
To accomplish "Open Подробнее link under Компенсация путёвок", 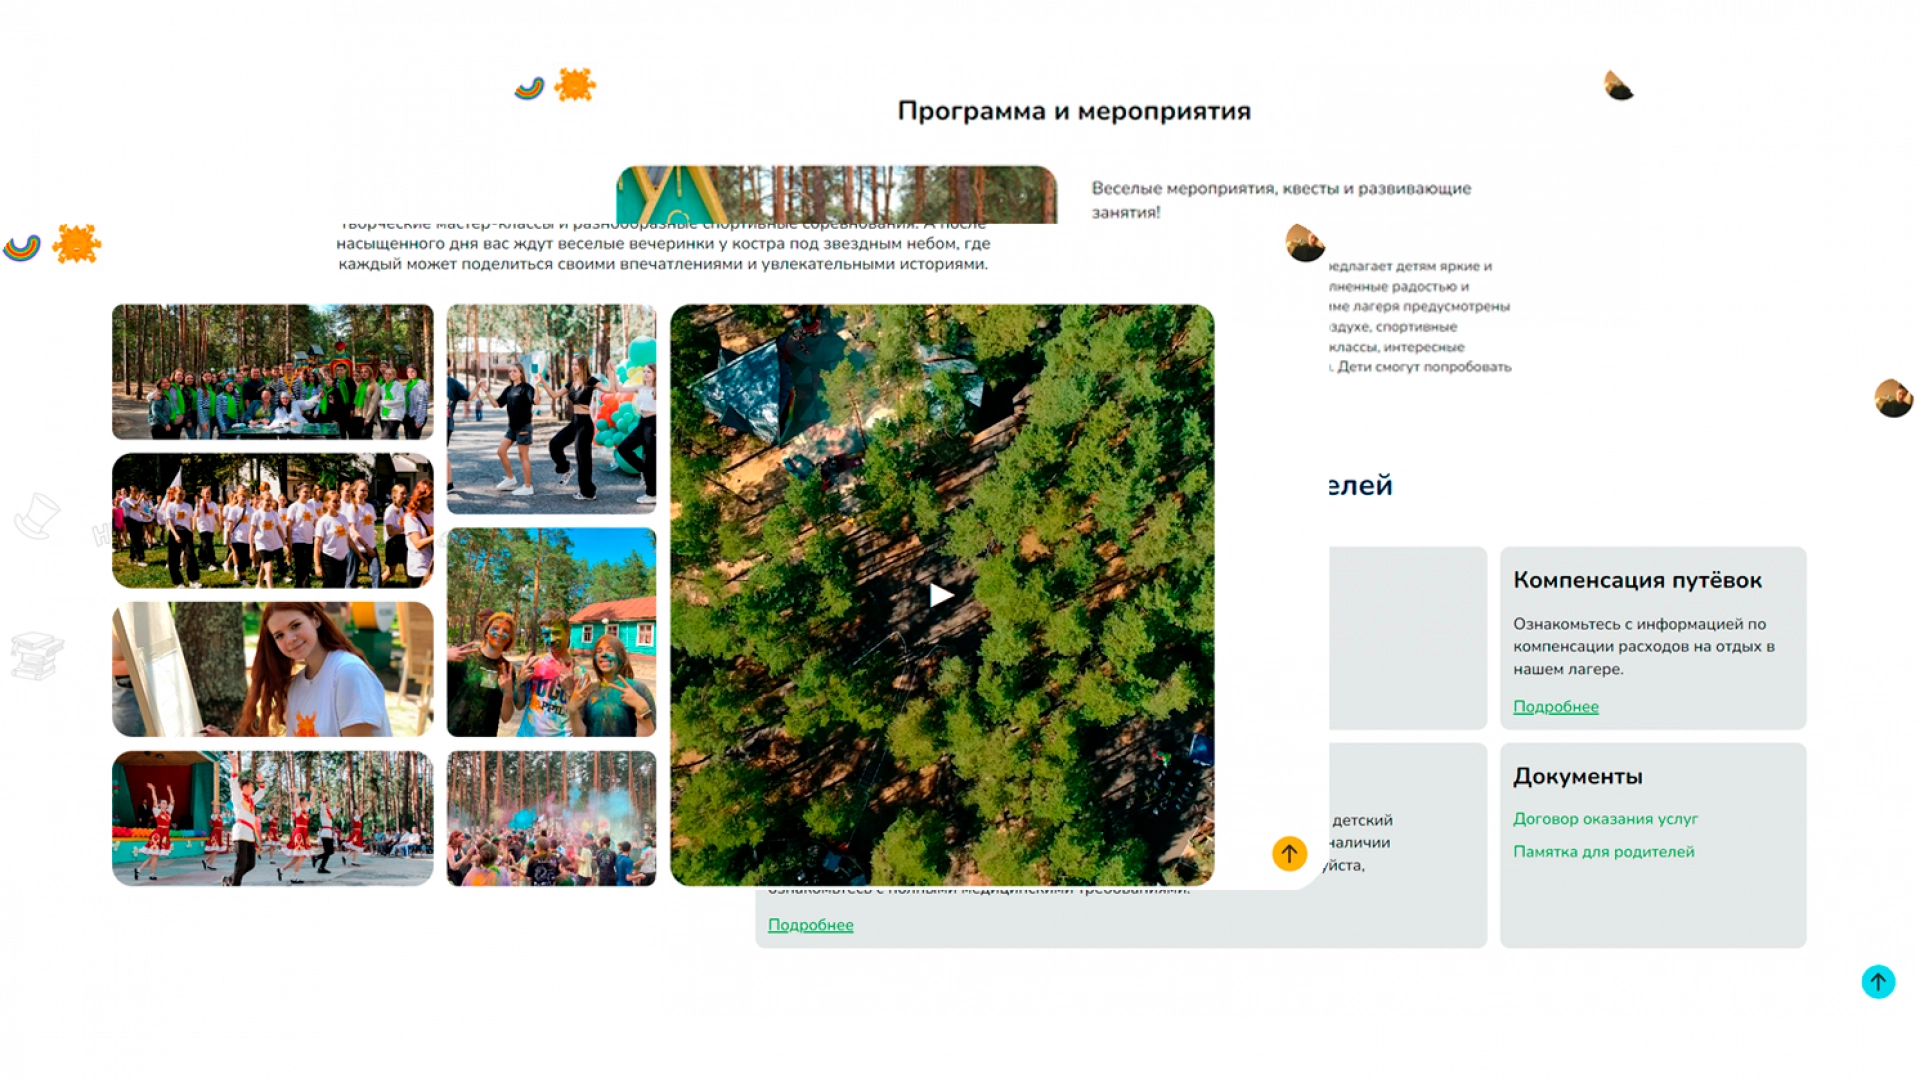I will (1555, 707).
